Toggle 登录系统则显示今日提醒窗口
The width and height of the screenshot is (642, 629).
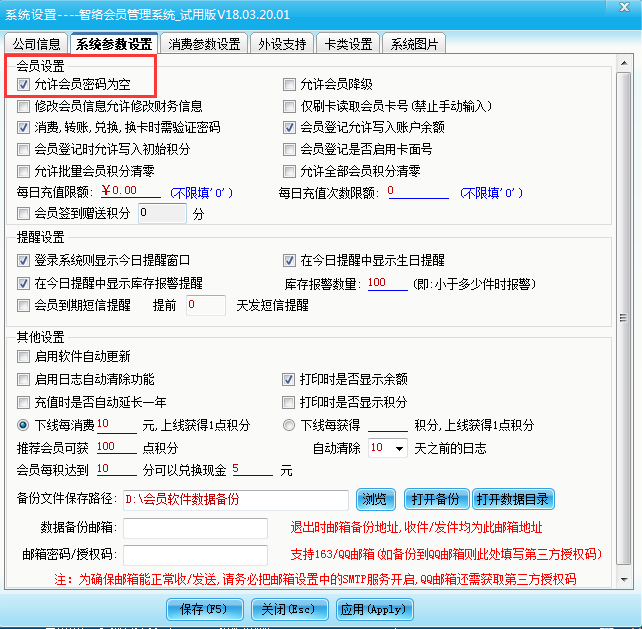click(x=23, y=260)
